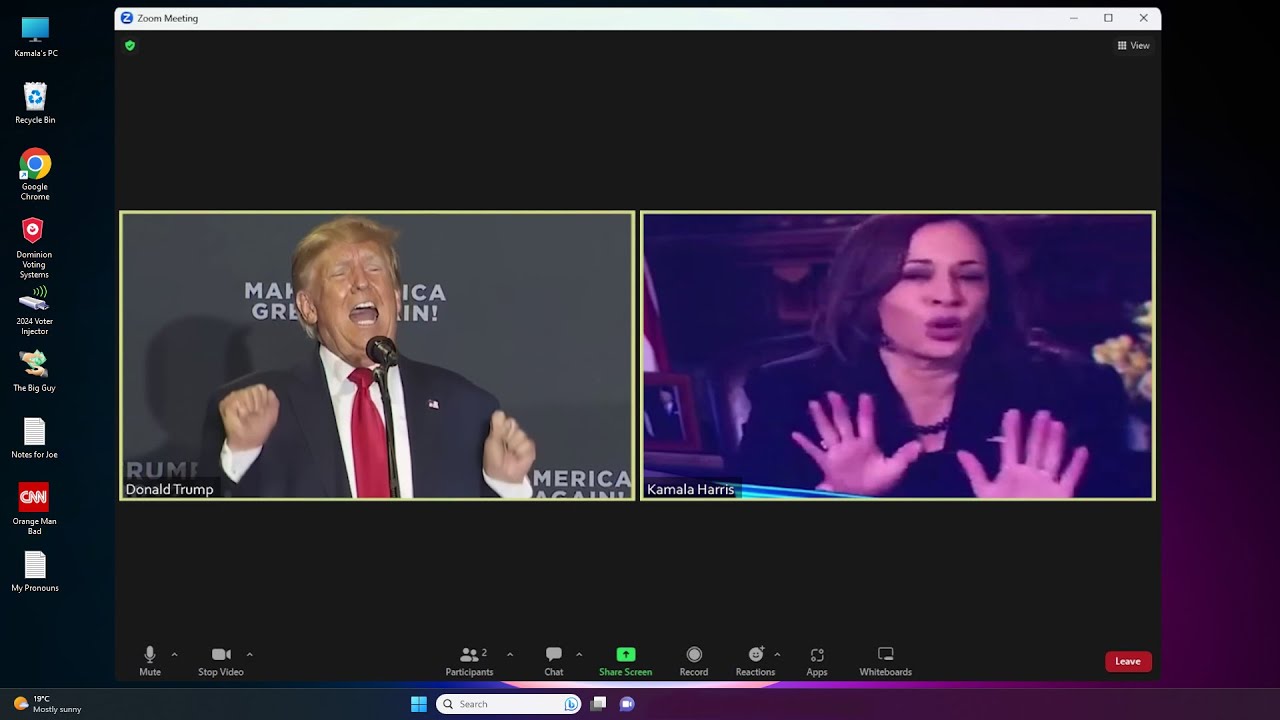
Task: Minimize the Zoom Meeting window
Action: pos(1074,18)
